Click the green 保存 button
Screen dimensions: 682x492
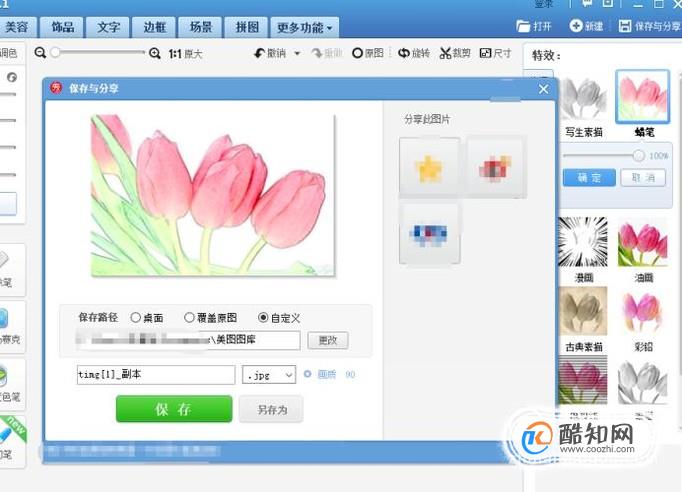[174, 409]
